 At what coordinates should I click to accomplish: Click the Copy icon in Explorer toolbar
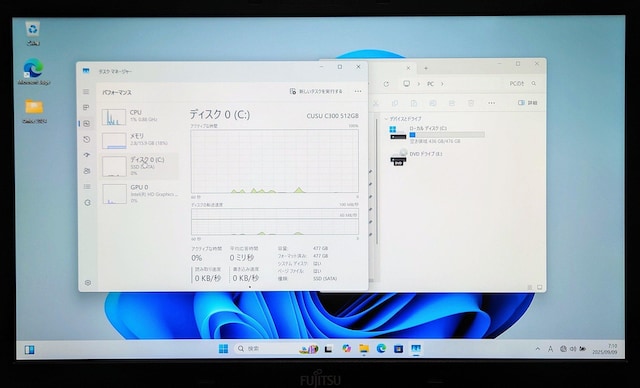coord(395,103)
